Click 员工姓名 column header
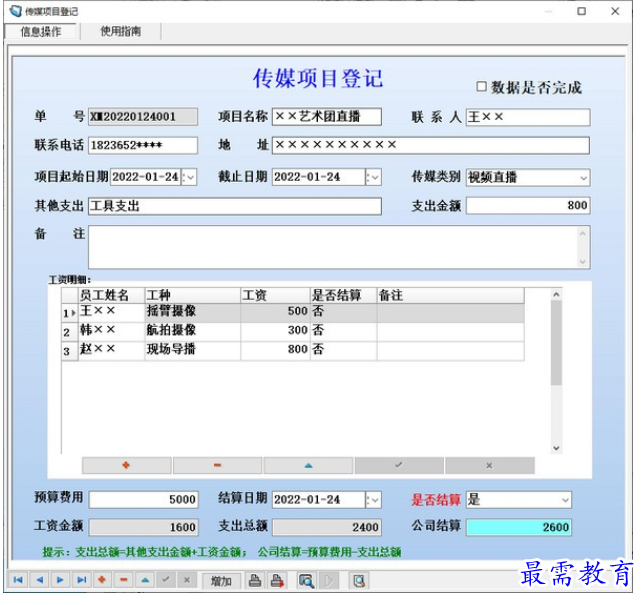Viewport: 642px width, 605px height. coord(111,295)
